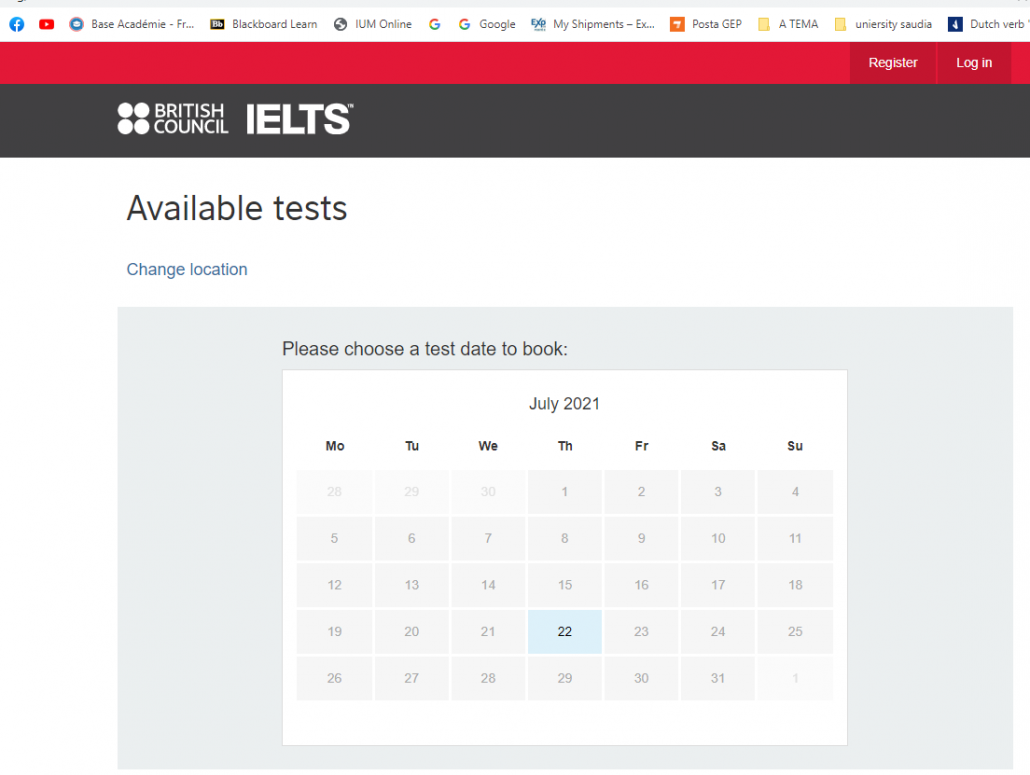1030x775 pixels.
Task: Open the Dutch verb bookmark
Action: (989, 24)
